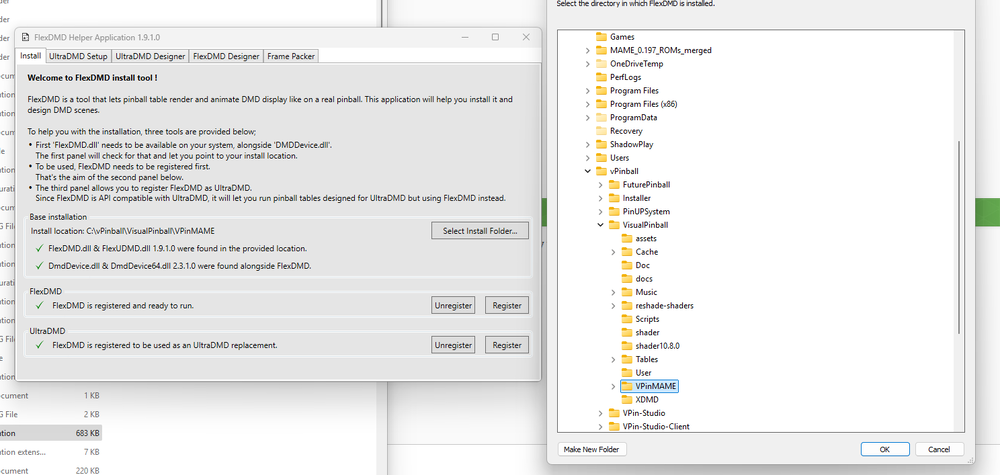Select the vPinball folder icon
This screenshot has width=1000, height=475.
[x=601, y=171]
